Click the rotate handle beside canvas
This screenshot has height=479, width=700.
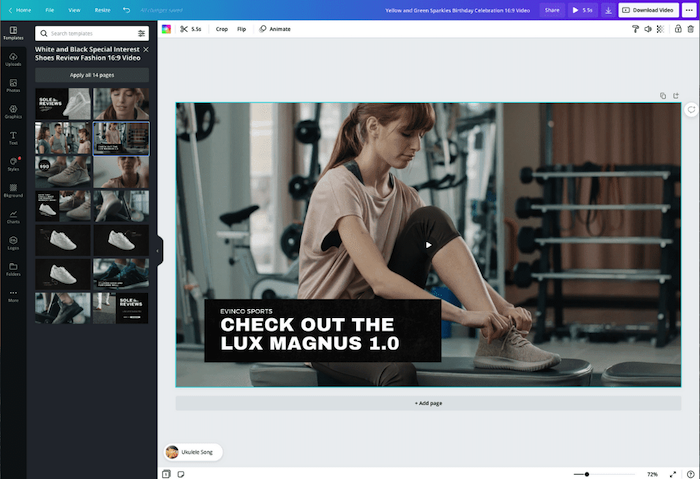point(691,109)
